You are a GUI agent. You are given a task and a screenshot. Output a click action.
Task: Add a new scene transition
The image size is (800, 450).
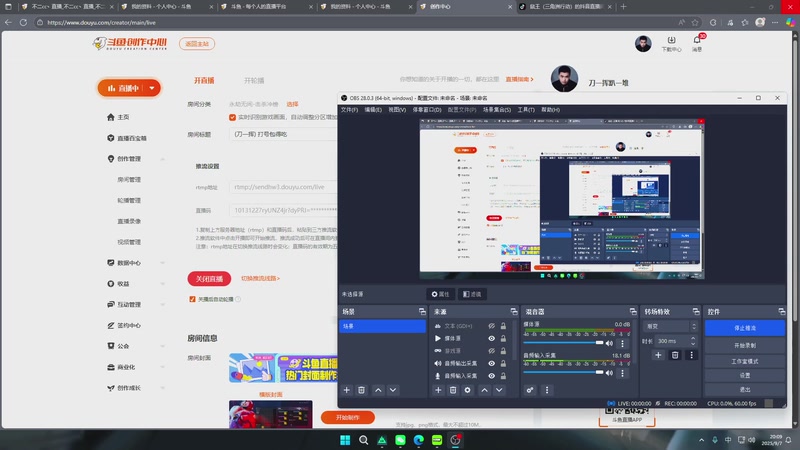[x=658, y=355]
